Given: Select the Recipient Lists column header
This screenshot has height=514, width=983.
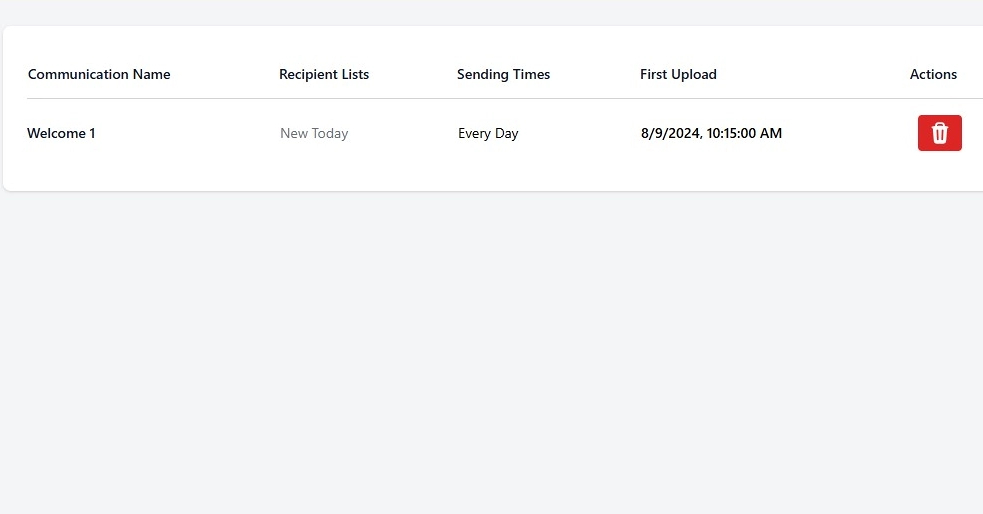Looking at the screenshot, I should coord(324,74).
